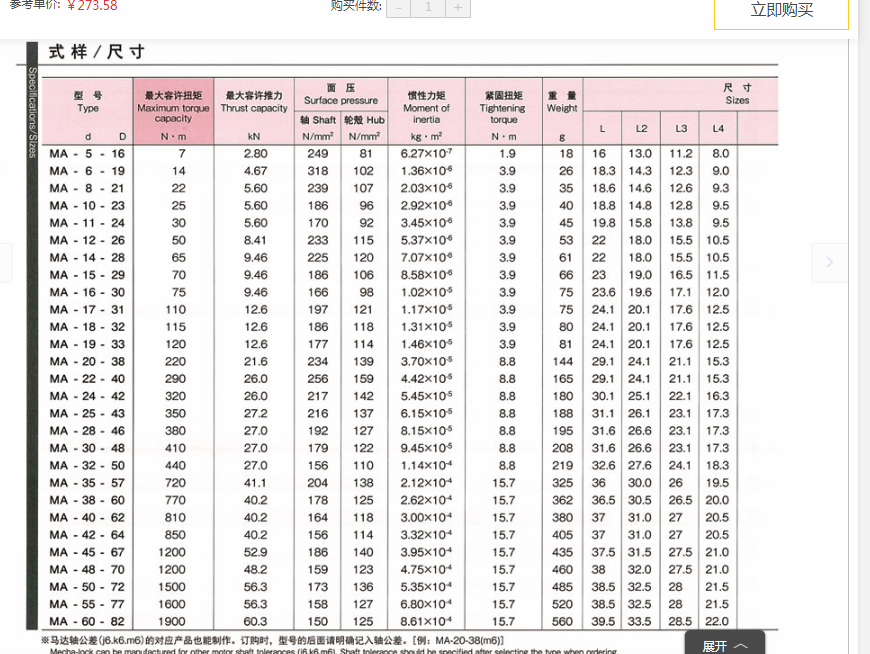Select row MA - 50 - 72
The image size is (870, 654).
click(410, 587)
